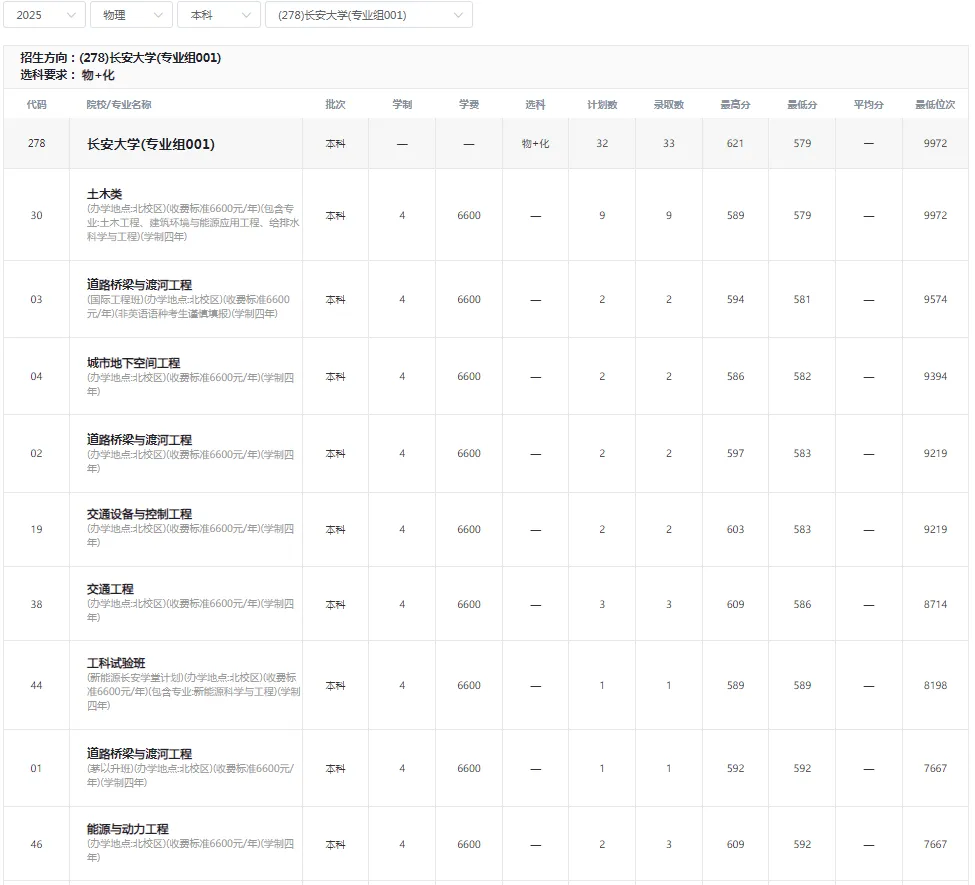
Task: Click the 批次 column header
Action: point(335,104)
